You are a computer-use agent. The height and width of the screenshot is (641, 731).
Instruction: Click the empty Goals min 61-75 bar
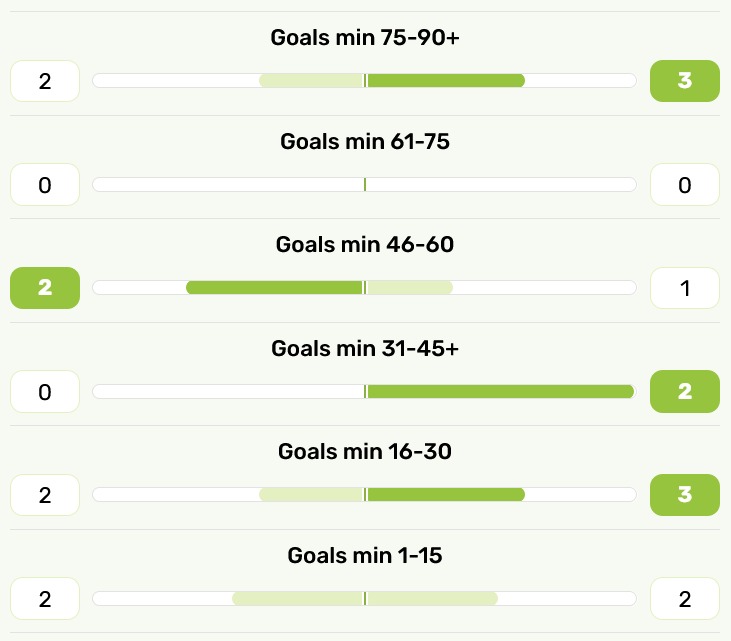(365, 185)
